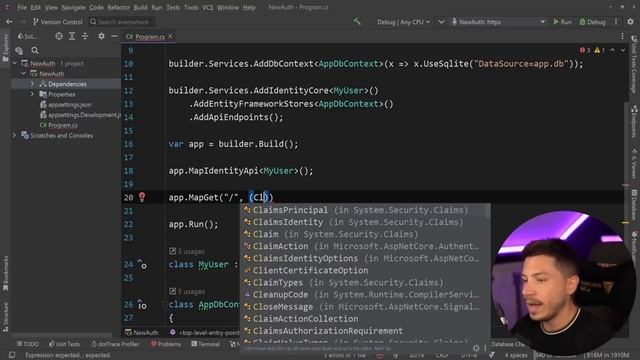Open the Unit Tests tool window
The image size is (640, 360).
point(64,344)
